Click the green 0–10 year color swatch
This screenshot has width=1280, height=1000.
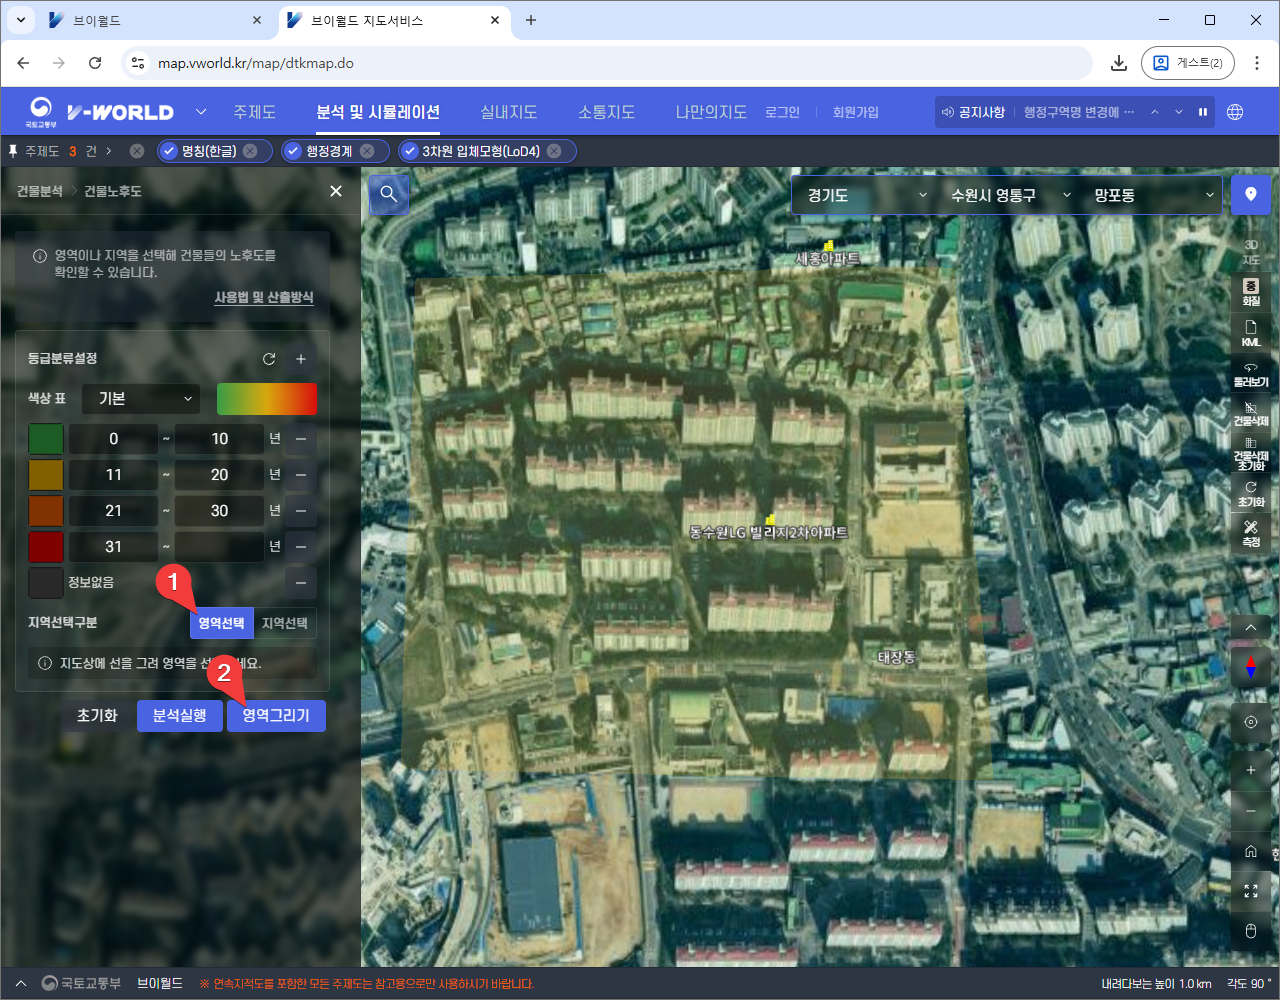point(46,439)
